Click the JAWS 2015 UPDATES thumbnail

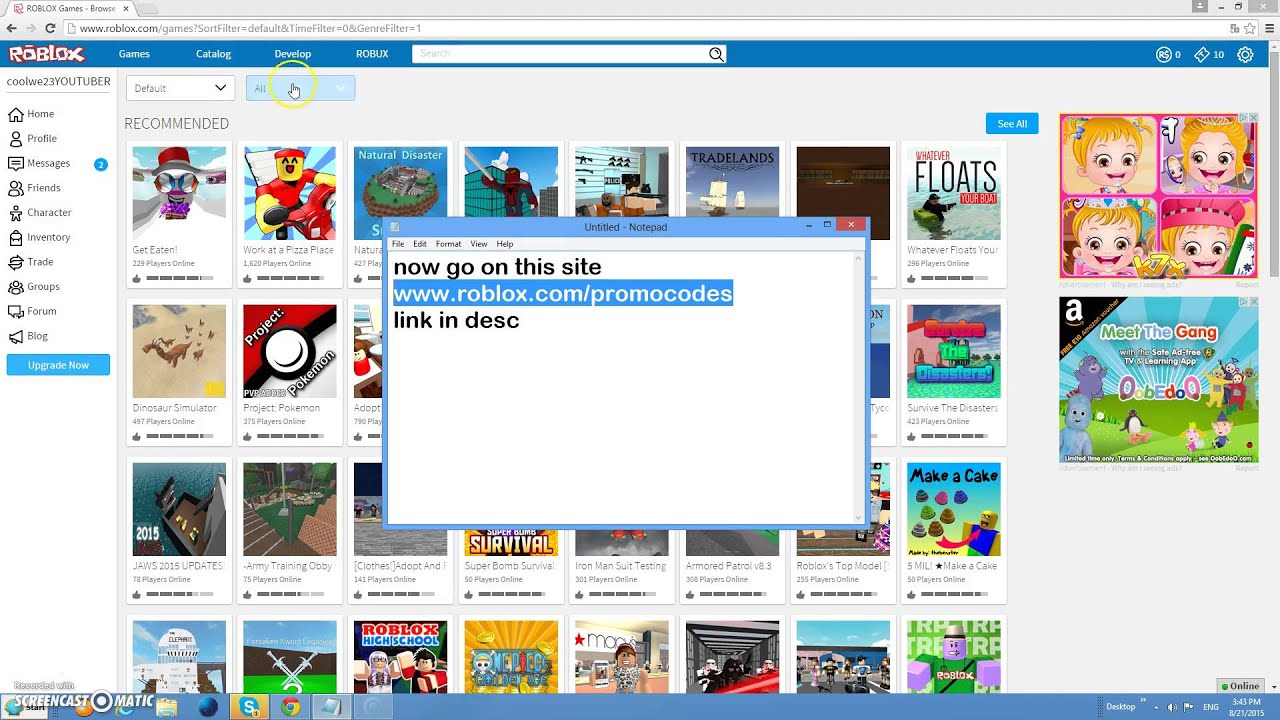179,509
